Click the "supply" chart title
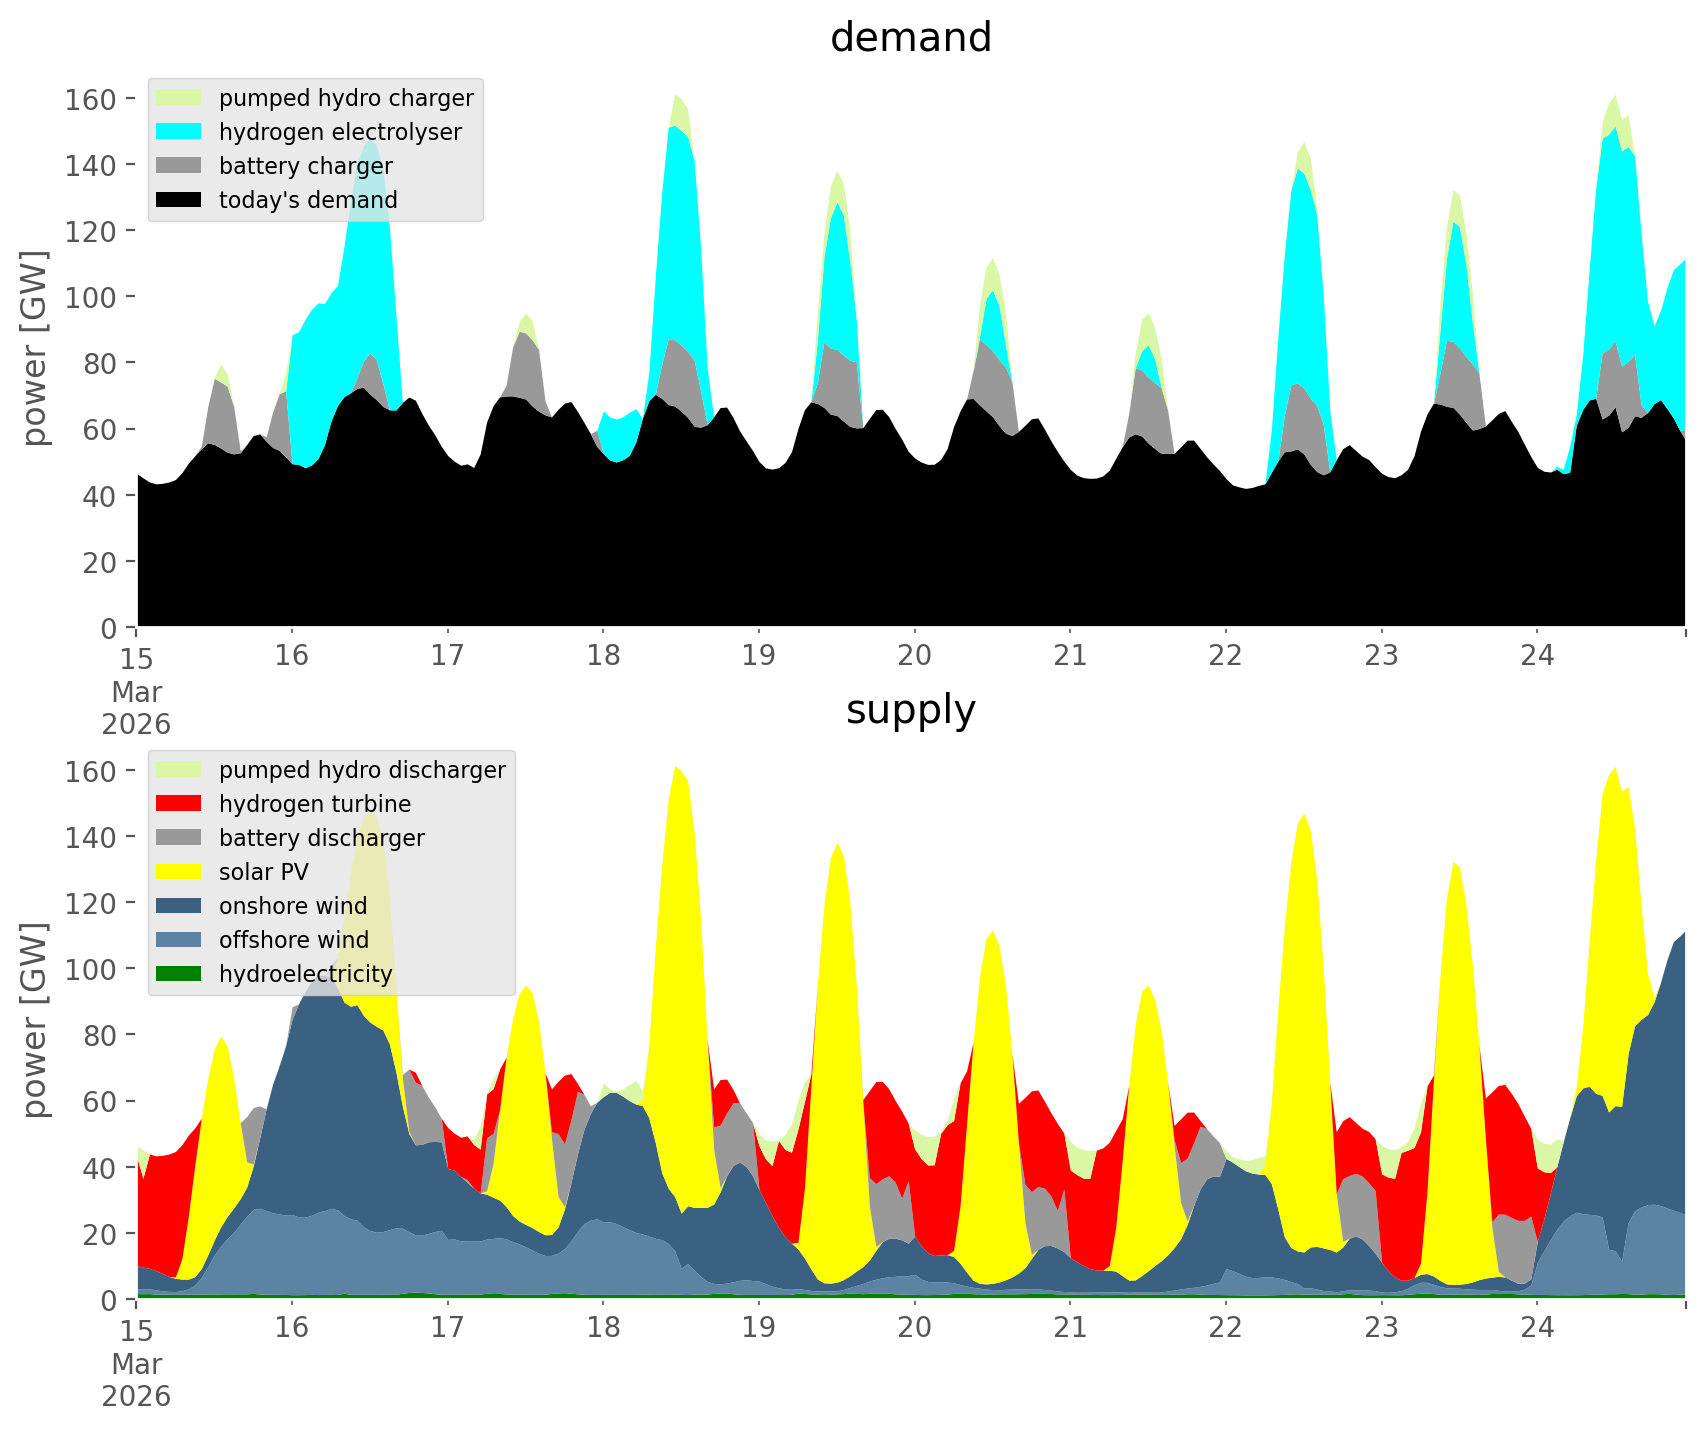The width and height of the screenshot is (1706, 1431). tap(910, 710)
